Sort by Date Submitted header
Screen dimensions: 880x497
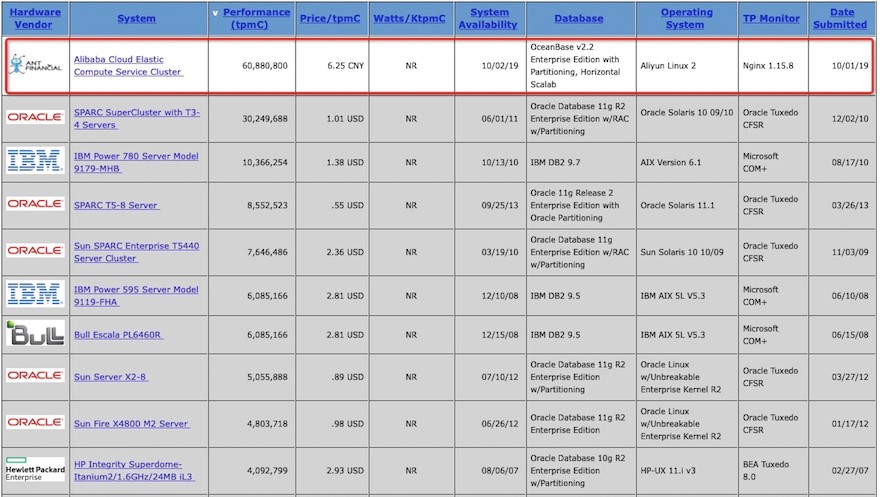point(840,19)
